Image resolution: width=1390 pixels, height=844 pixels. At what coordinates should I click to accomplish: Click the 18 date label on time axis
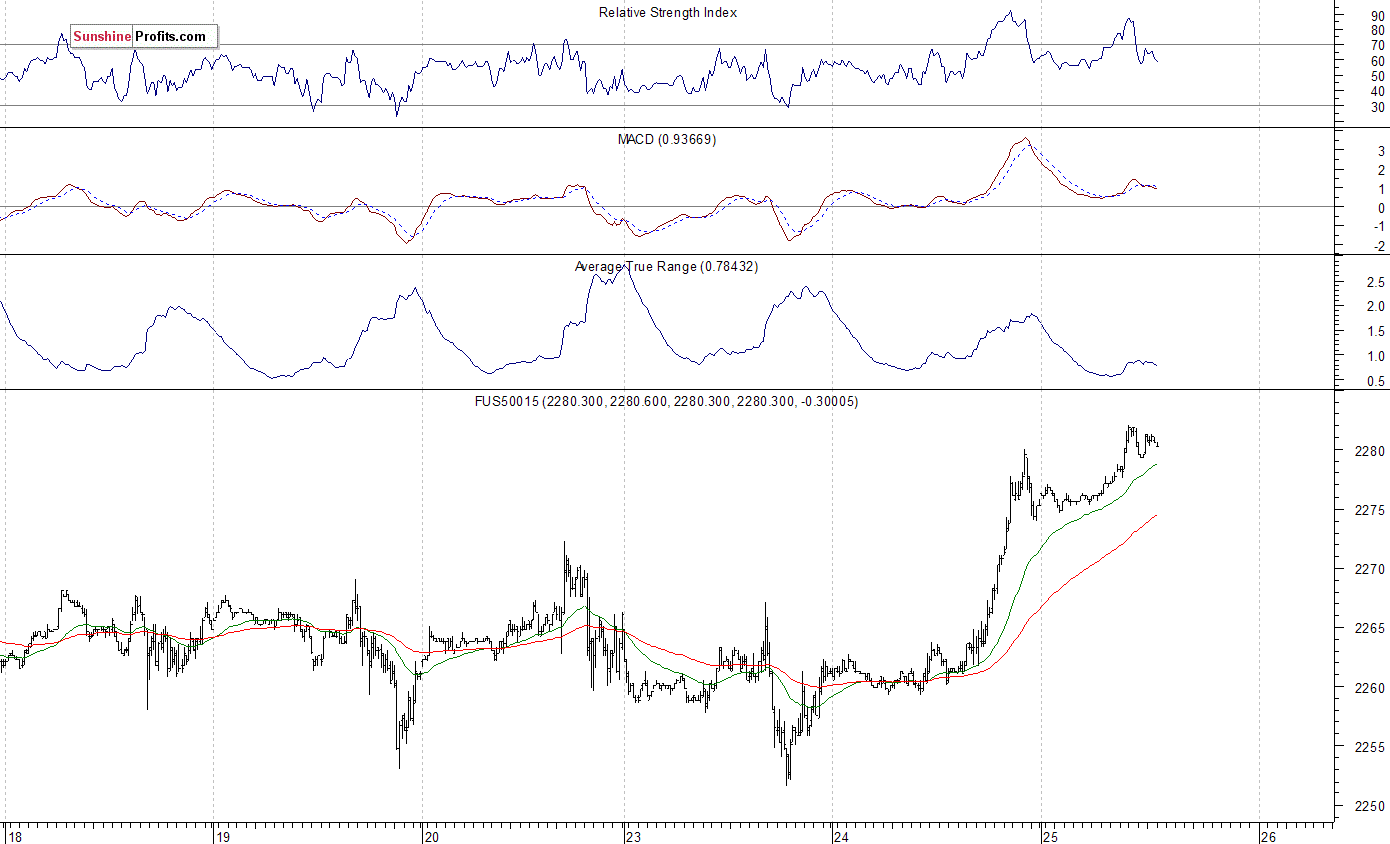tap(14, 836)
